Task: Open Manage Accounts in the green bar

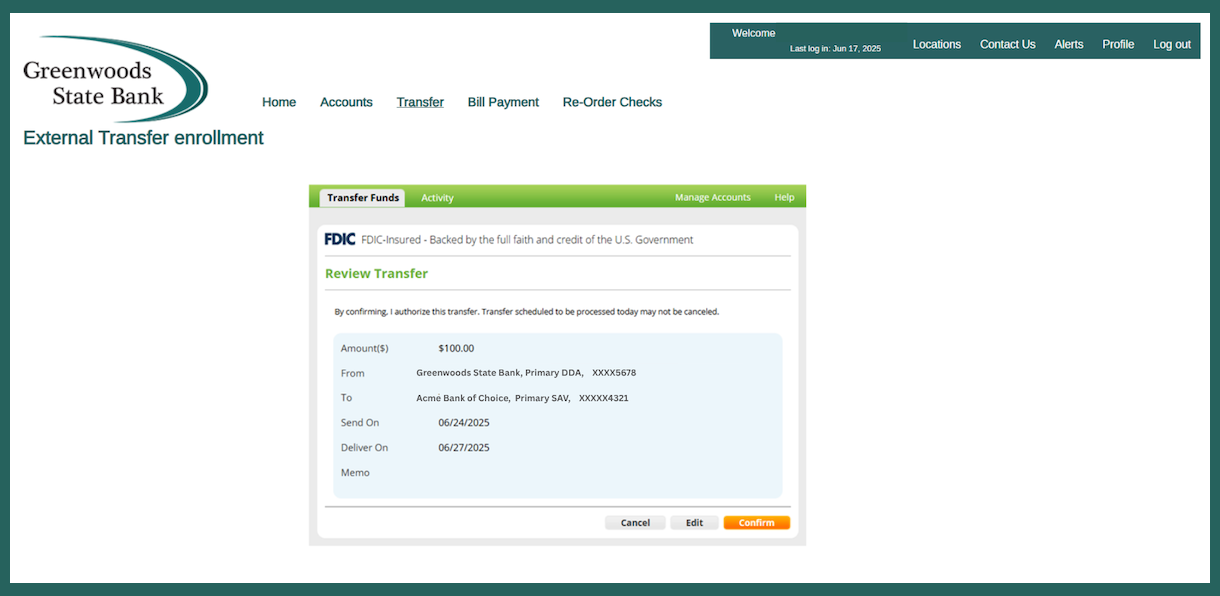Action: 712,198
